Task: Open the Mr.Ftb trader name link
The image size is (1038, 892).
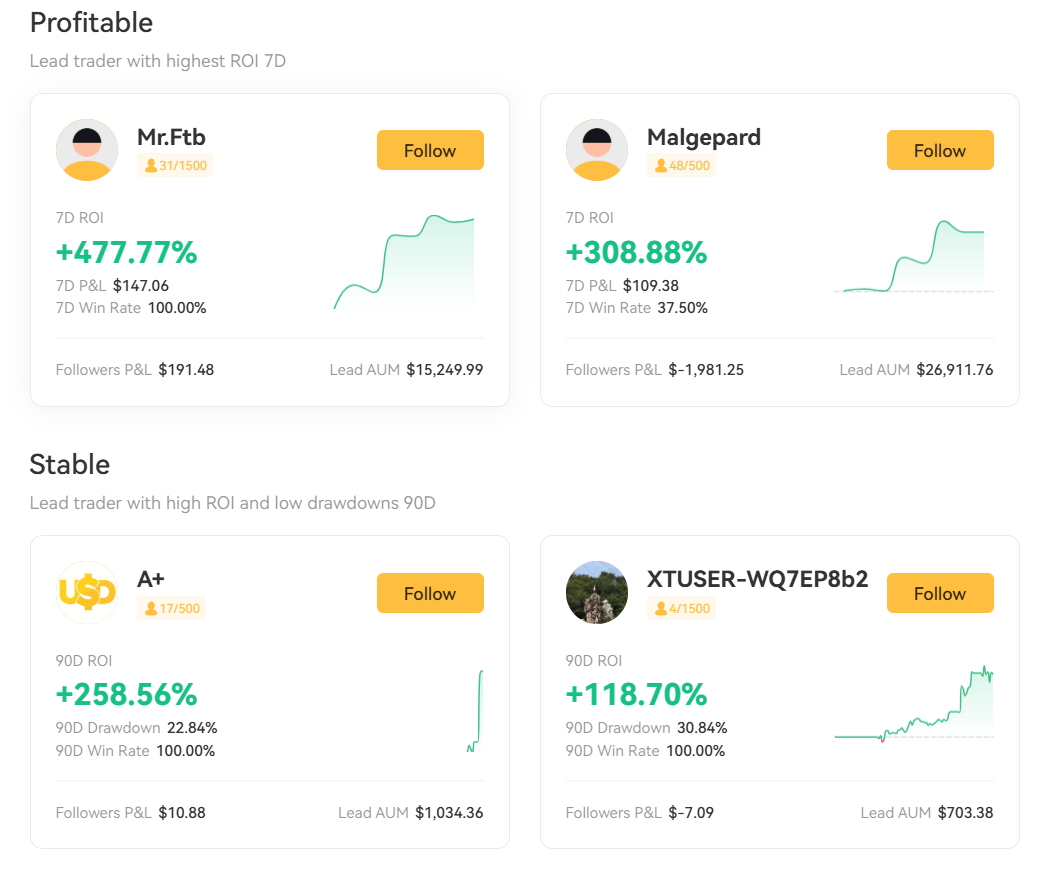Action: [171, 137]
